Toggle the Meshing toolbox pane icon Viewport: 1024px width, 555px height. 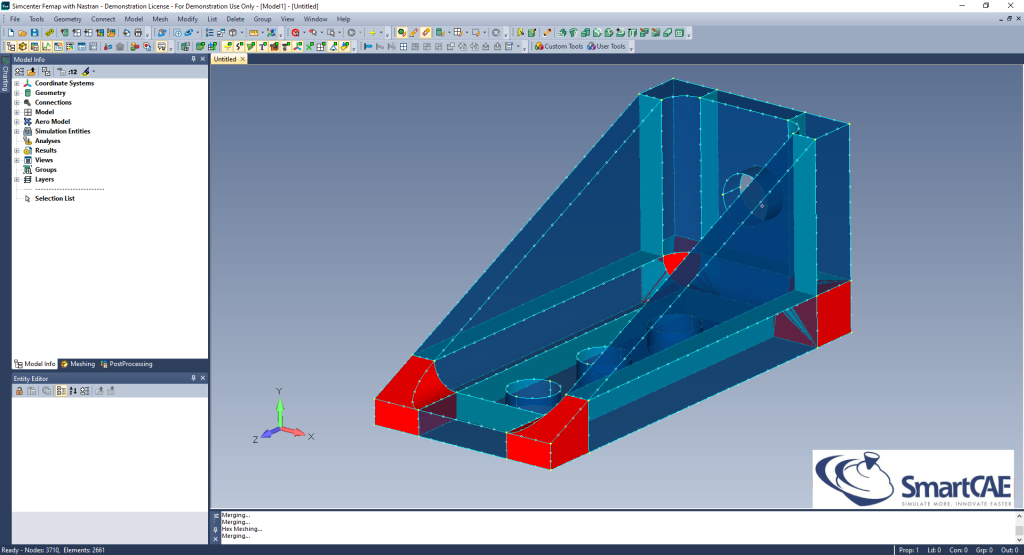click(x=23, y=46)
